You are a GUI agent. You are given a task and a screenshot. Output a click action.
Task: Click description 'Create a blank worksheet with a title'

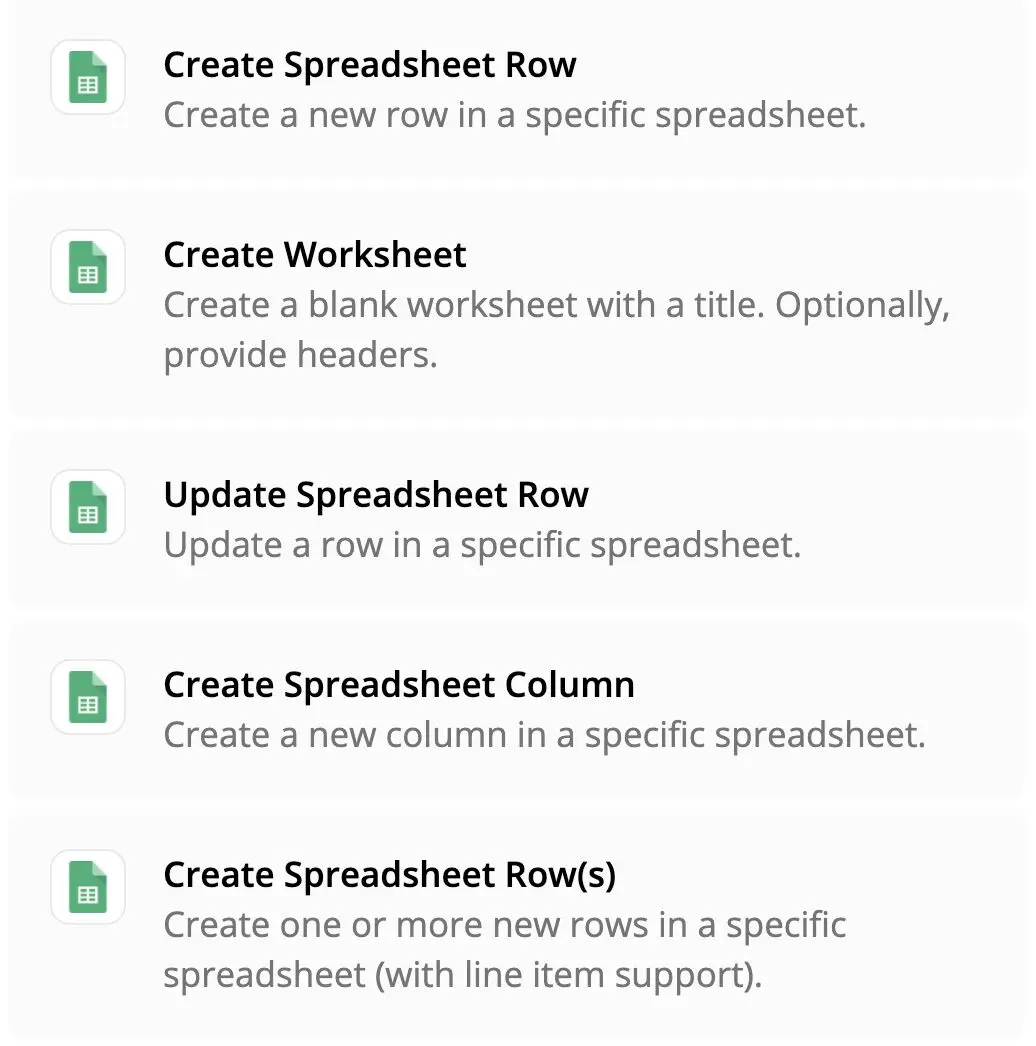pyautogui.click(x=464, y=305)
